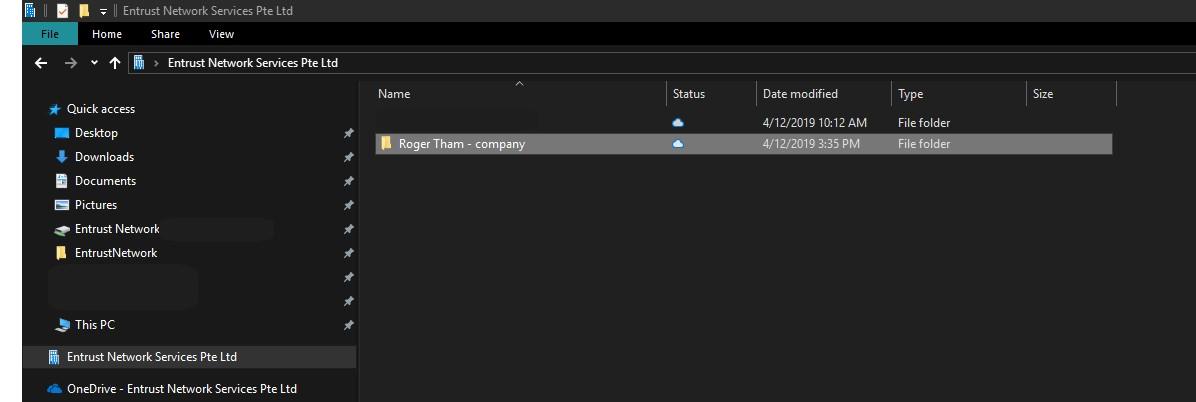Expand the address bar root chevron
The image size is (1196, 402).
coord(156,63)
